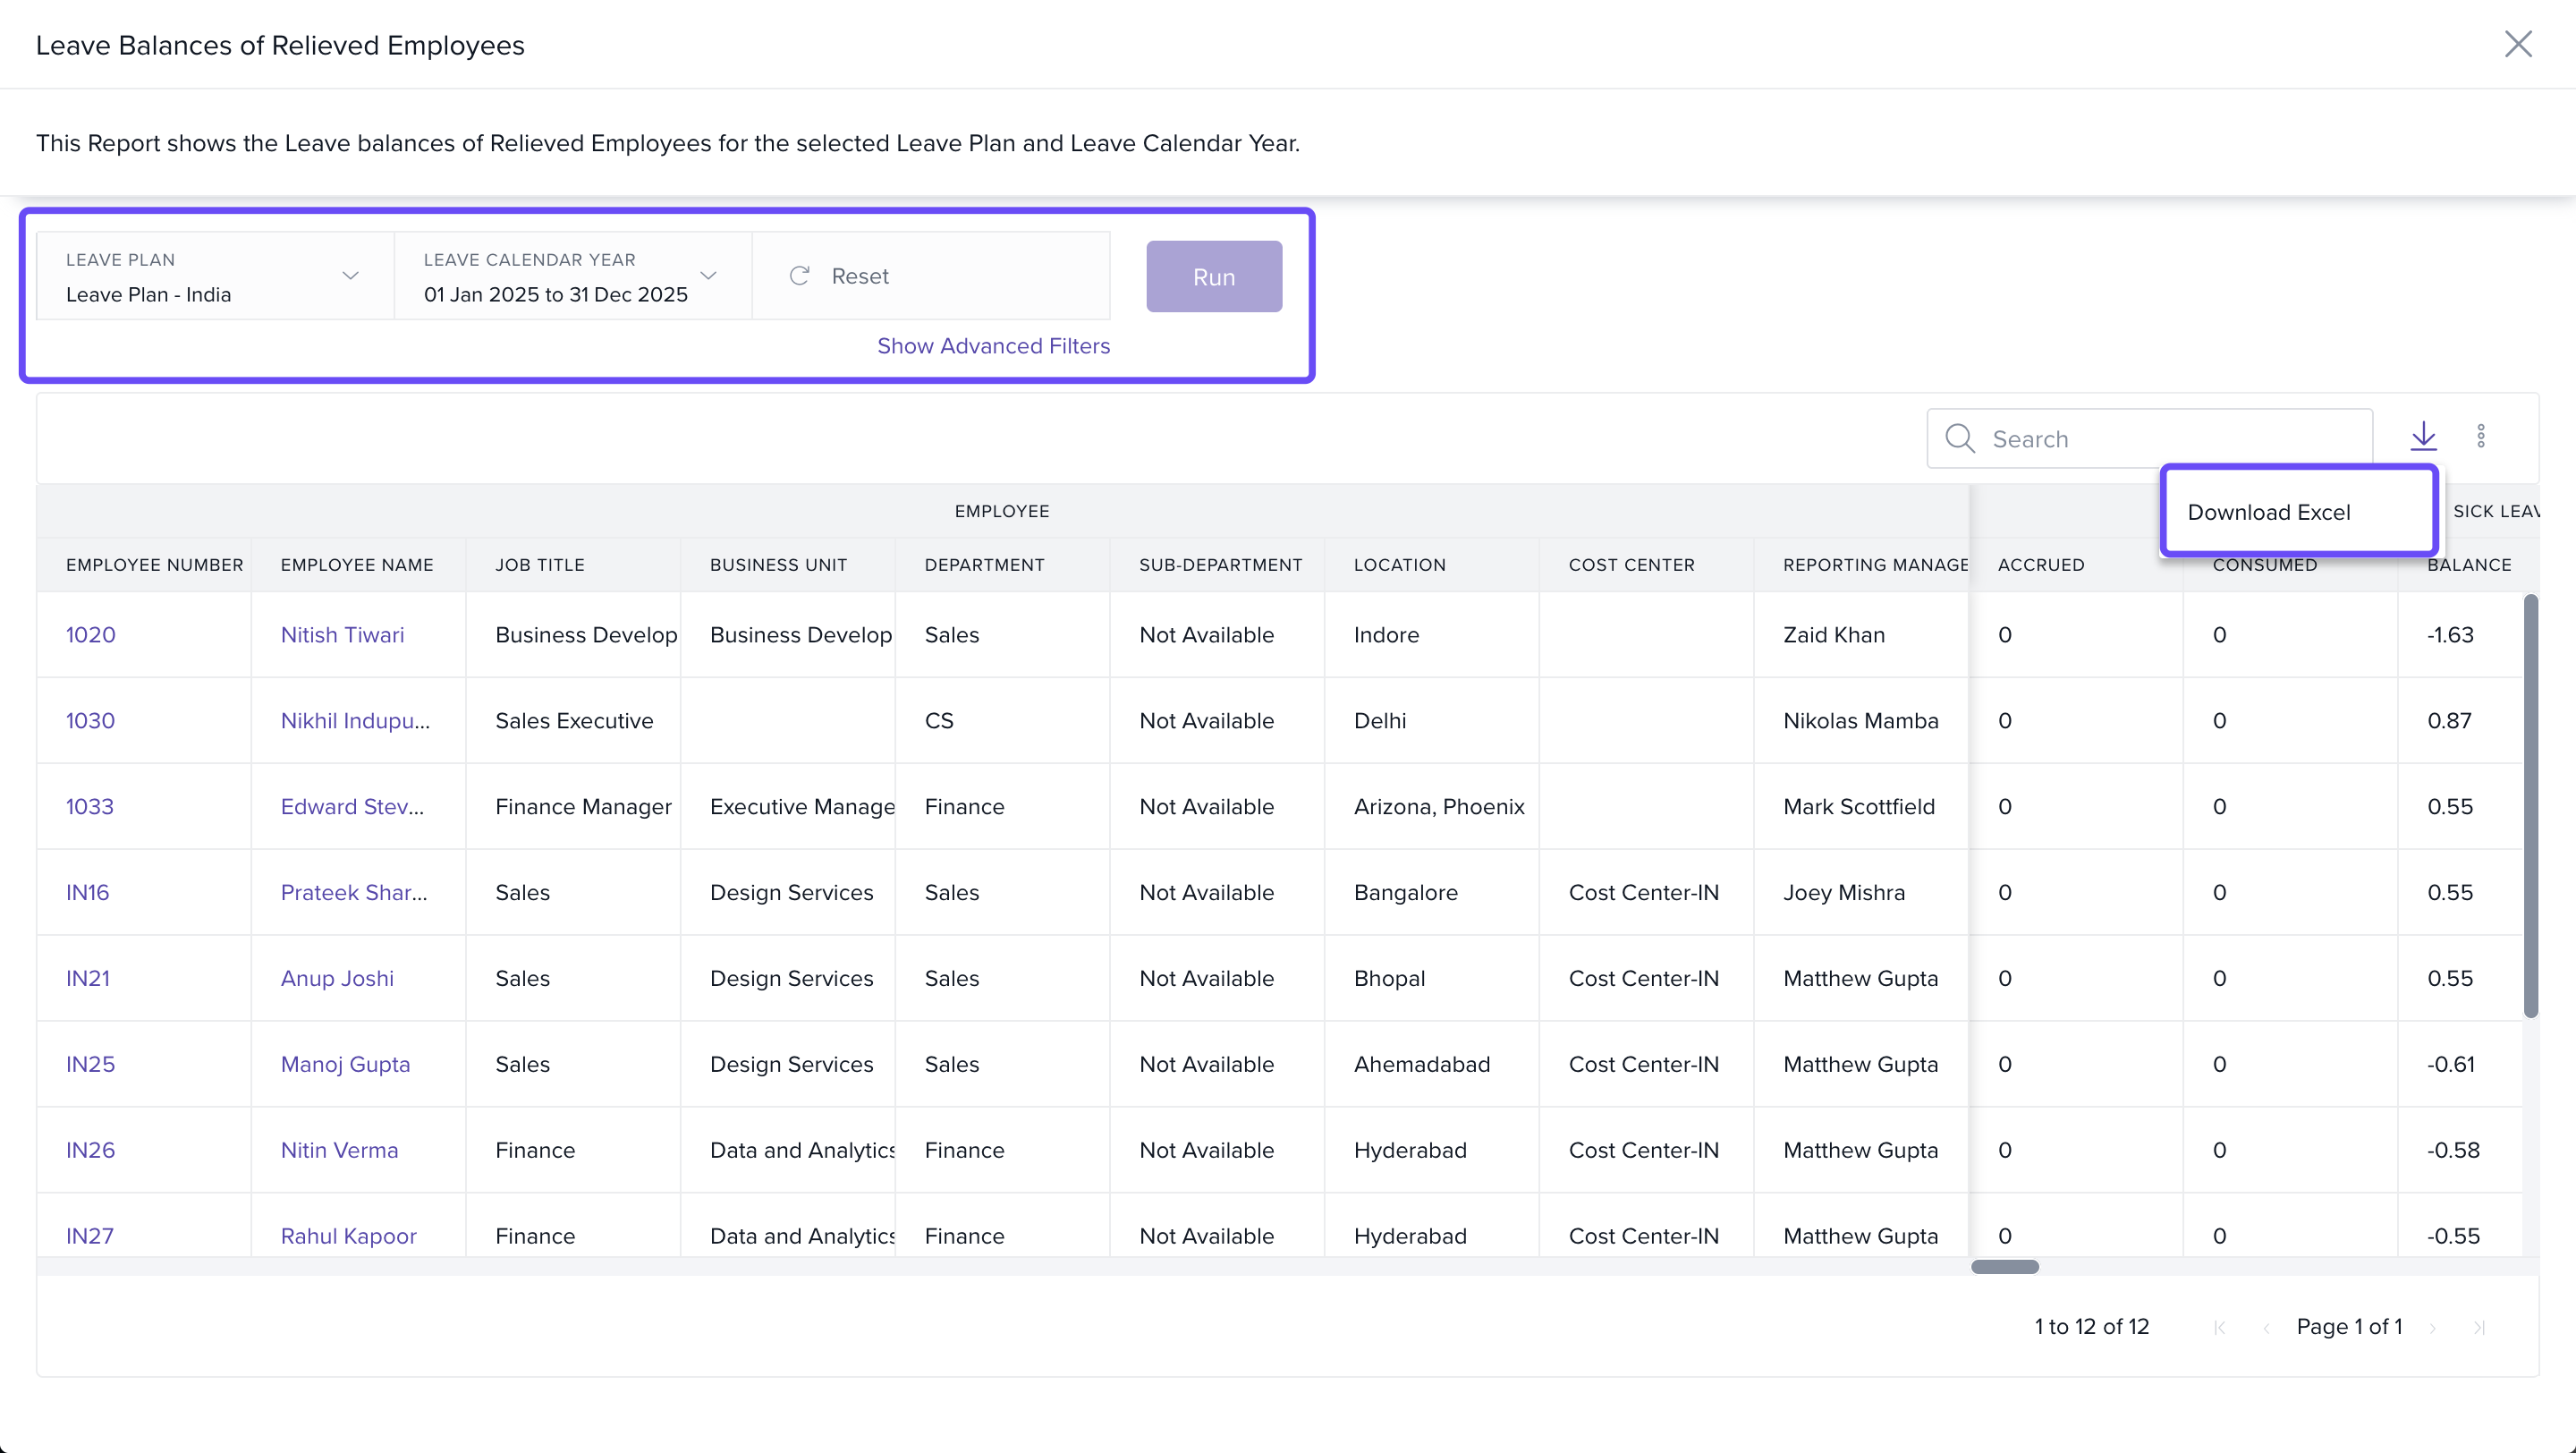Show Advanced Filters link

[993, 346]
